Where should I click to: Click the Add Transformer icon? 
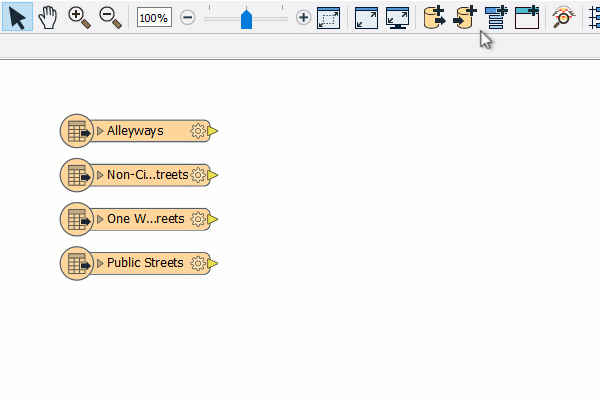(496, 17)
